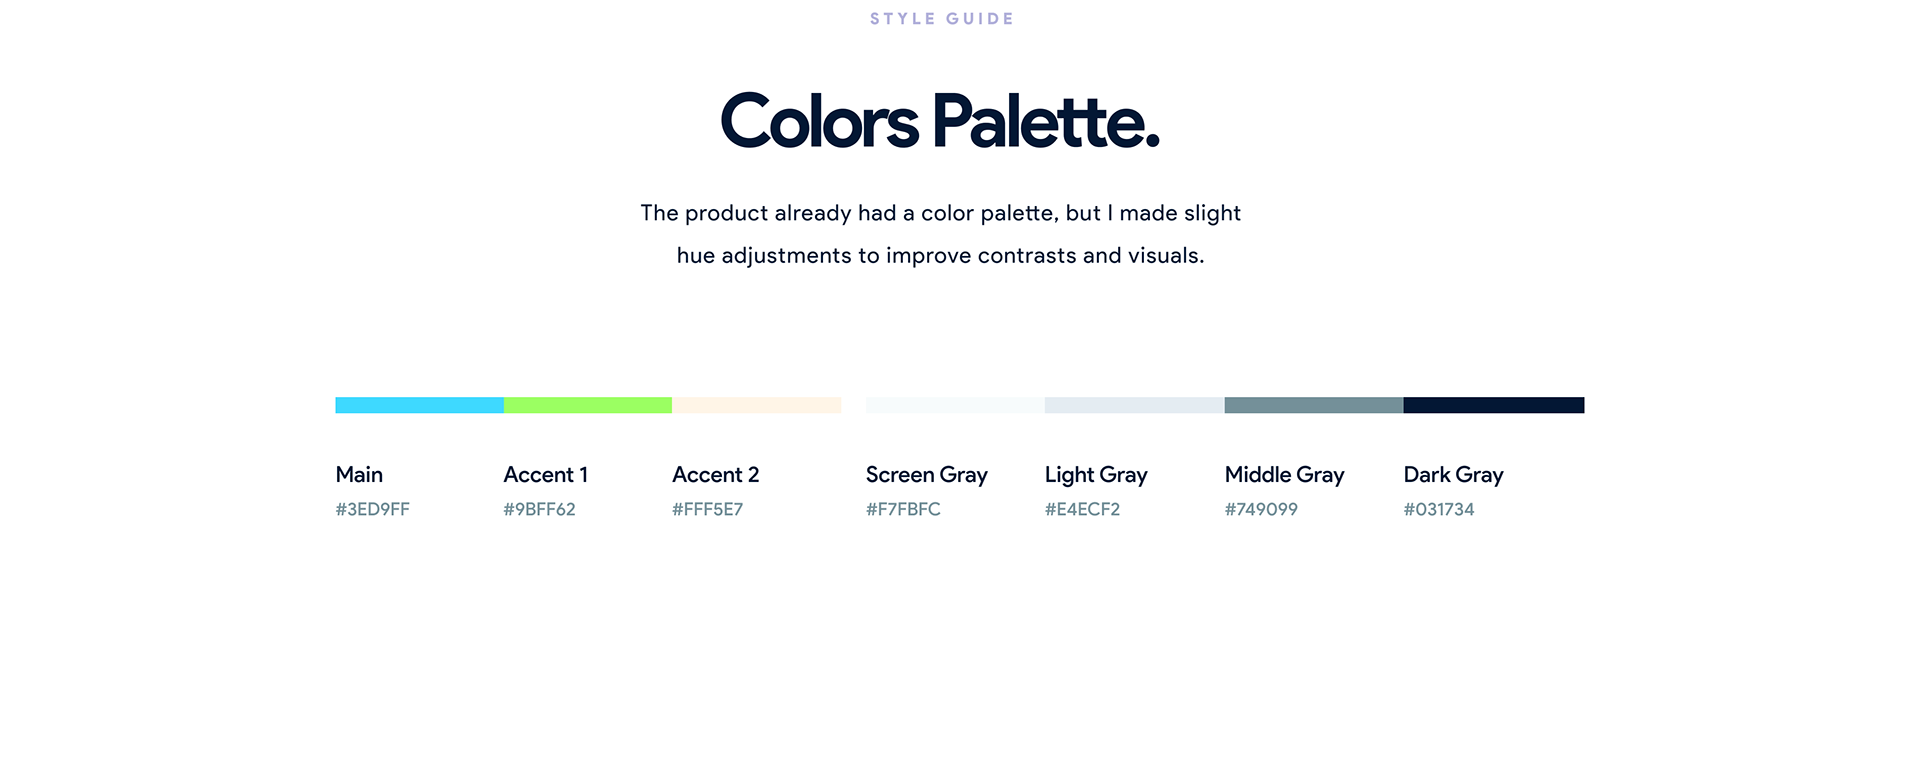Click the Main color name label

coord(359,475)
